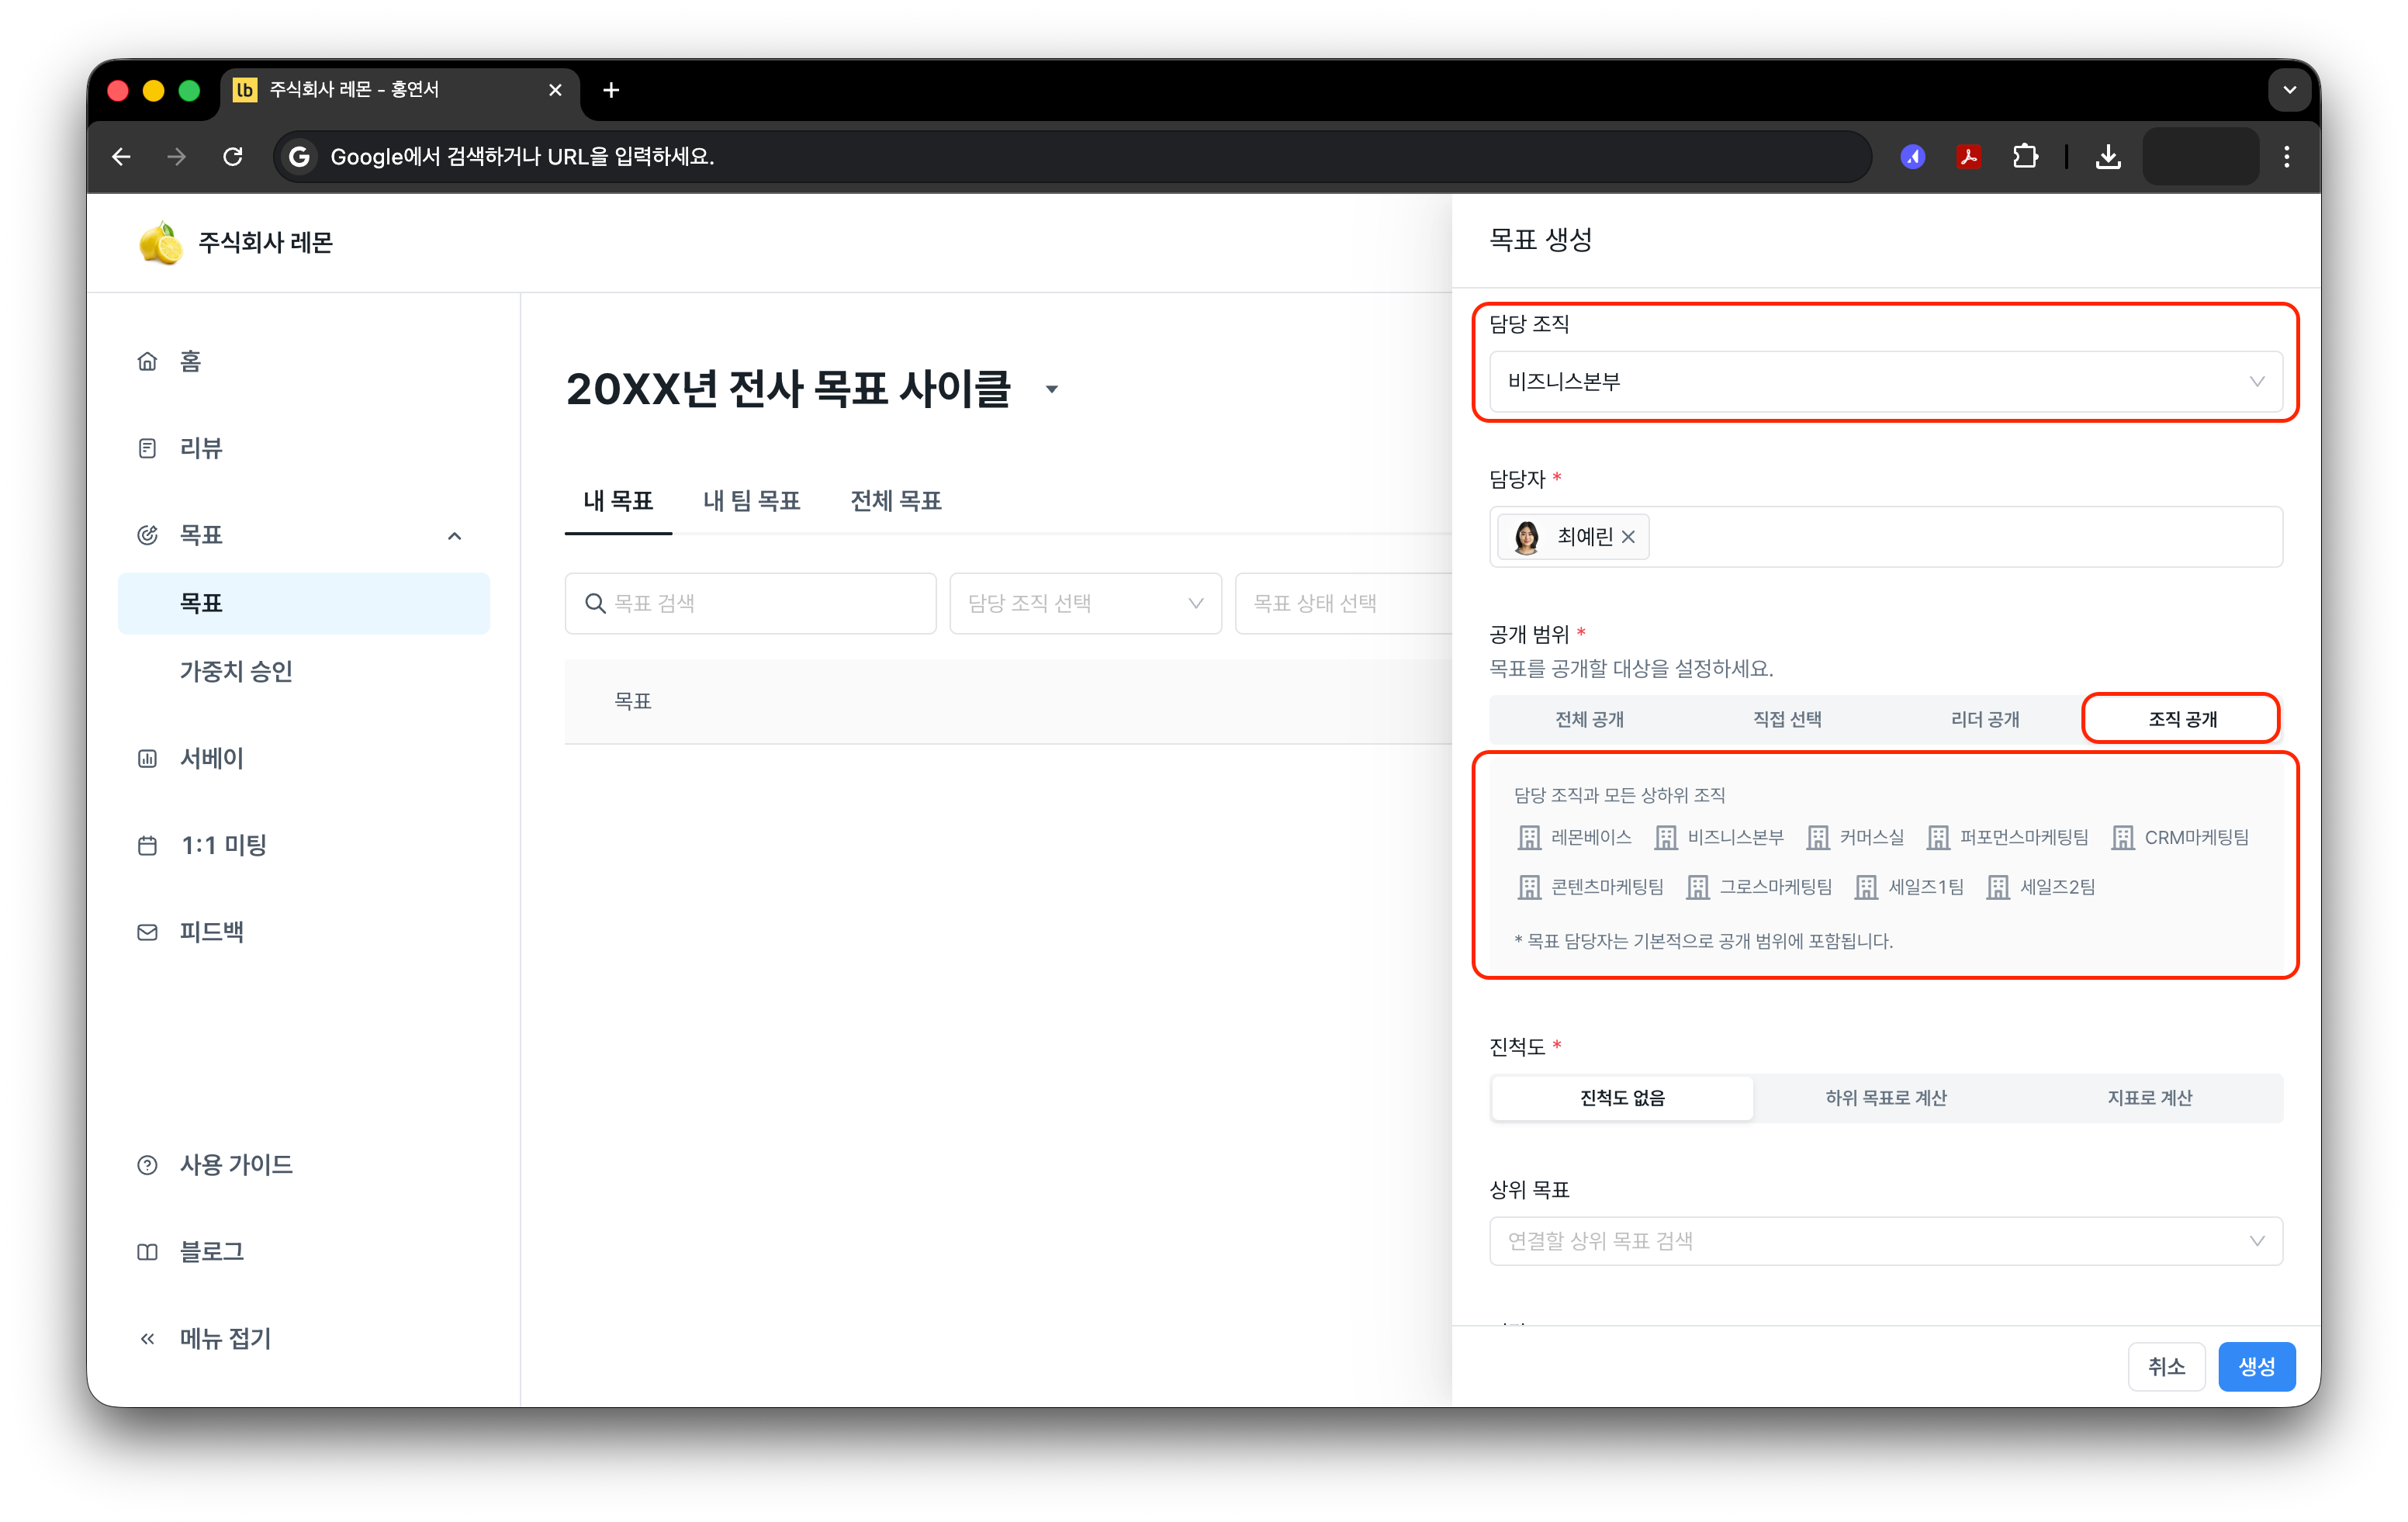Screen dimensions: 2408x1522
Task: Switch to the 내 팀 목표 tab
Action: pos(751,500)
